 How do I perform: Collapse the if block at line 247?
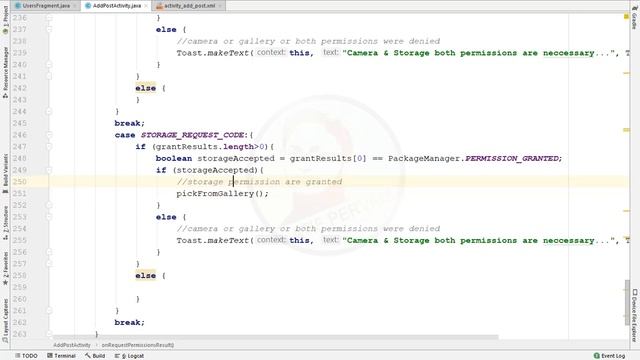click(49, 147)
